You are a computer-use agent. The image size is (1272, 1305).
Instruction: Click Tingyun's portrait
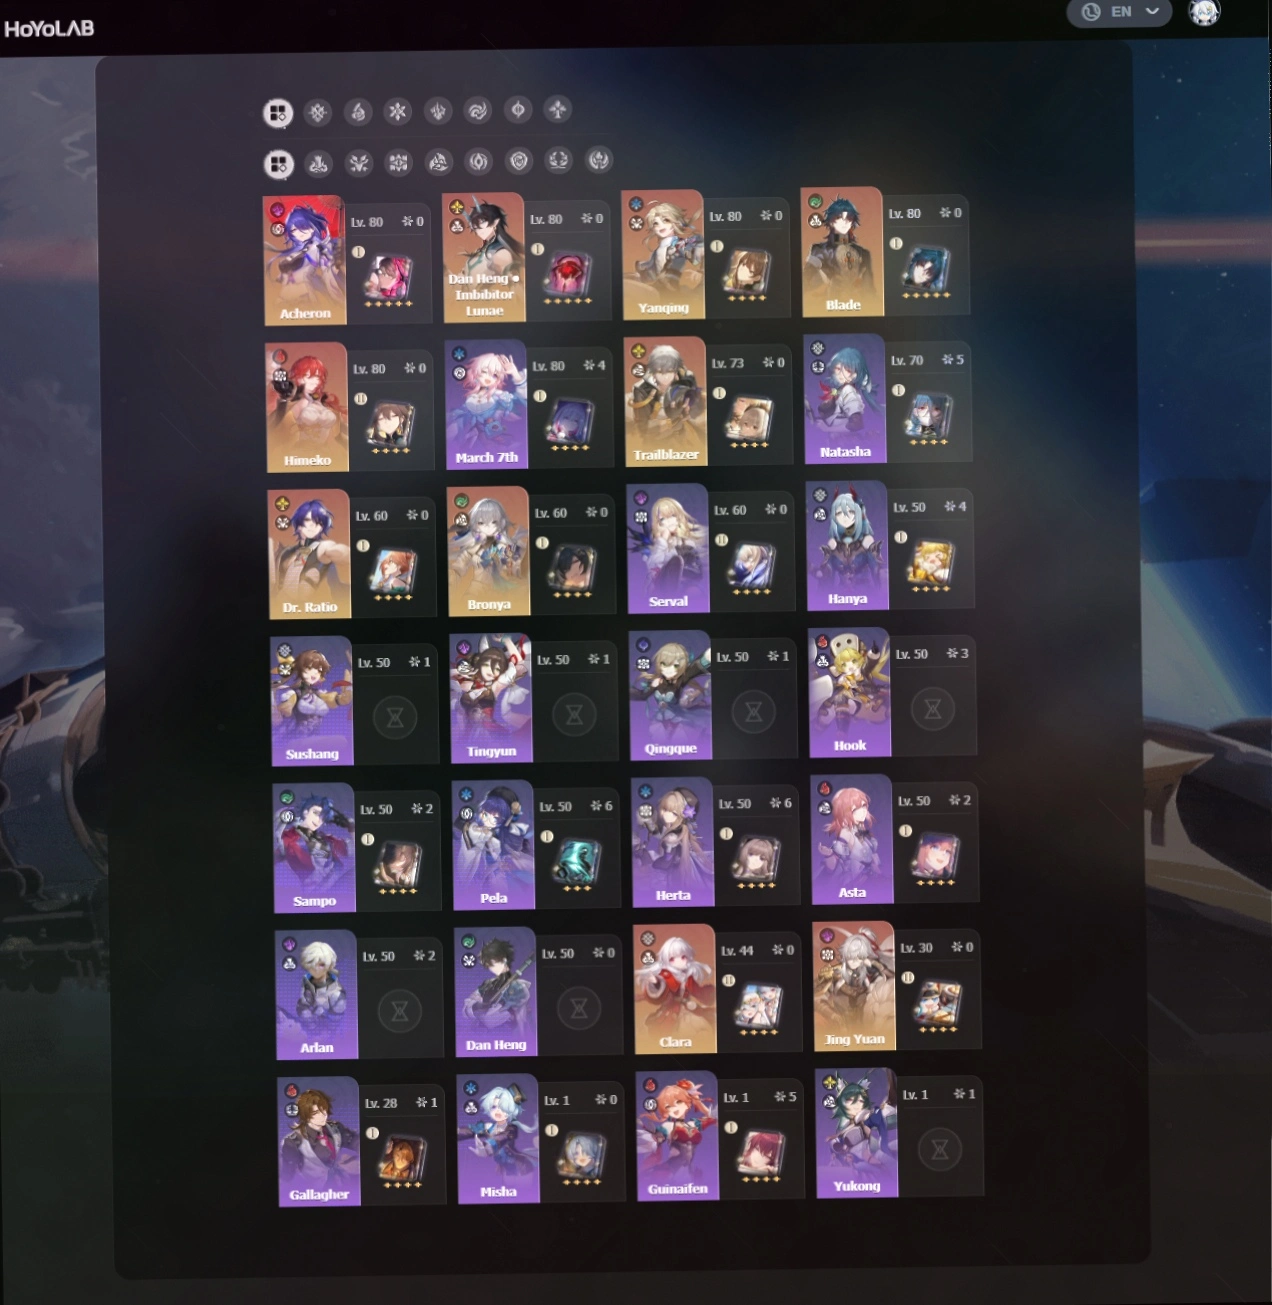[x=491, y=698]
